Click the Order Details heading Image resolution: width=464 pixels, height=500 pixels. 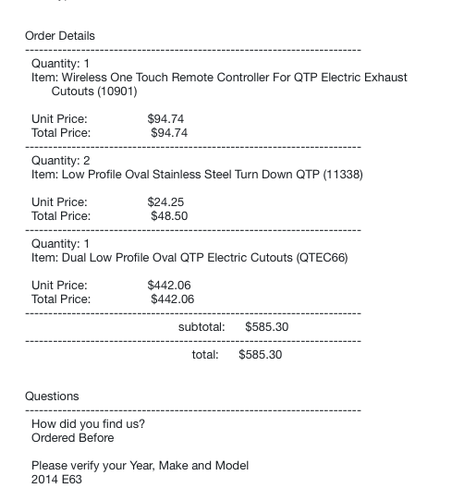[60, 36]
